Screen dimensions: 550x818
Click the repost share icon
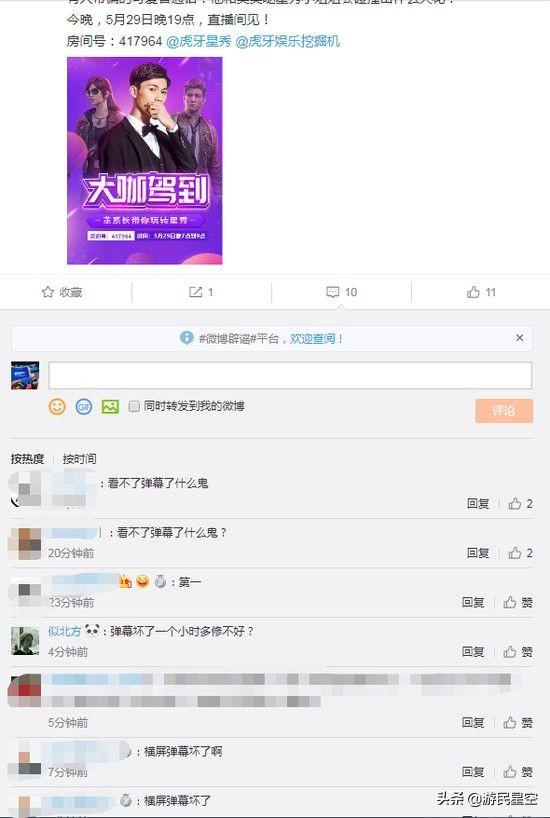point(195,292)
